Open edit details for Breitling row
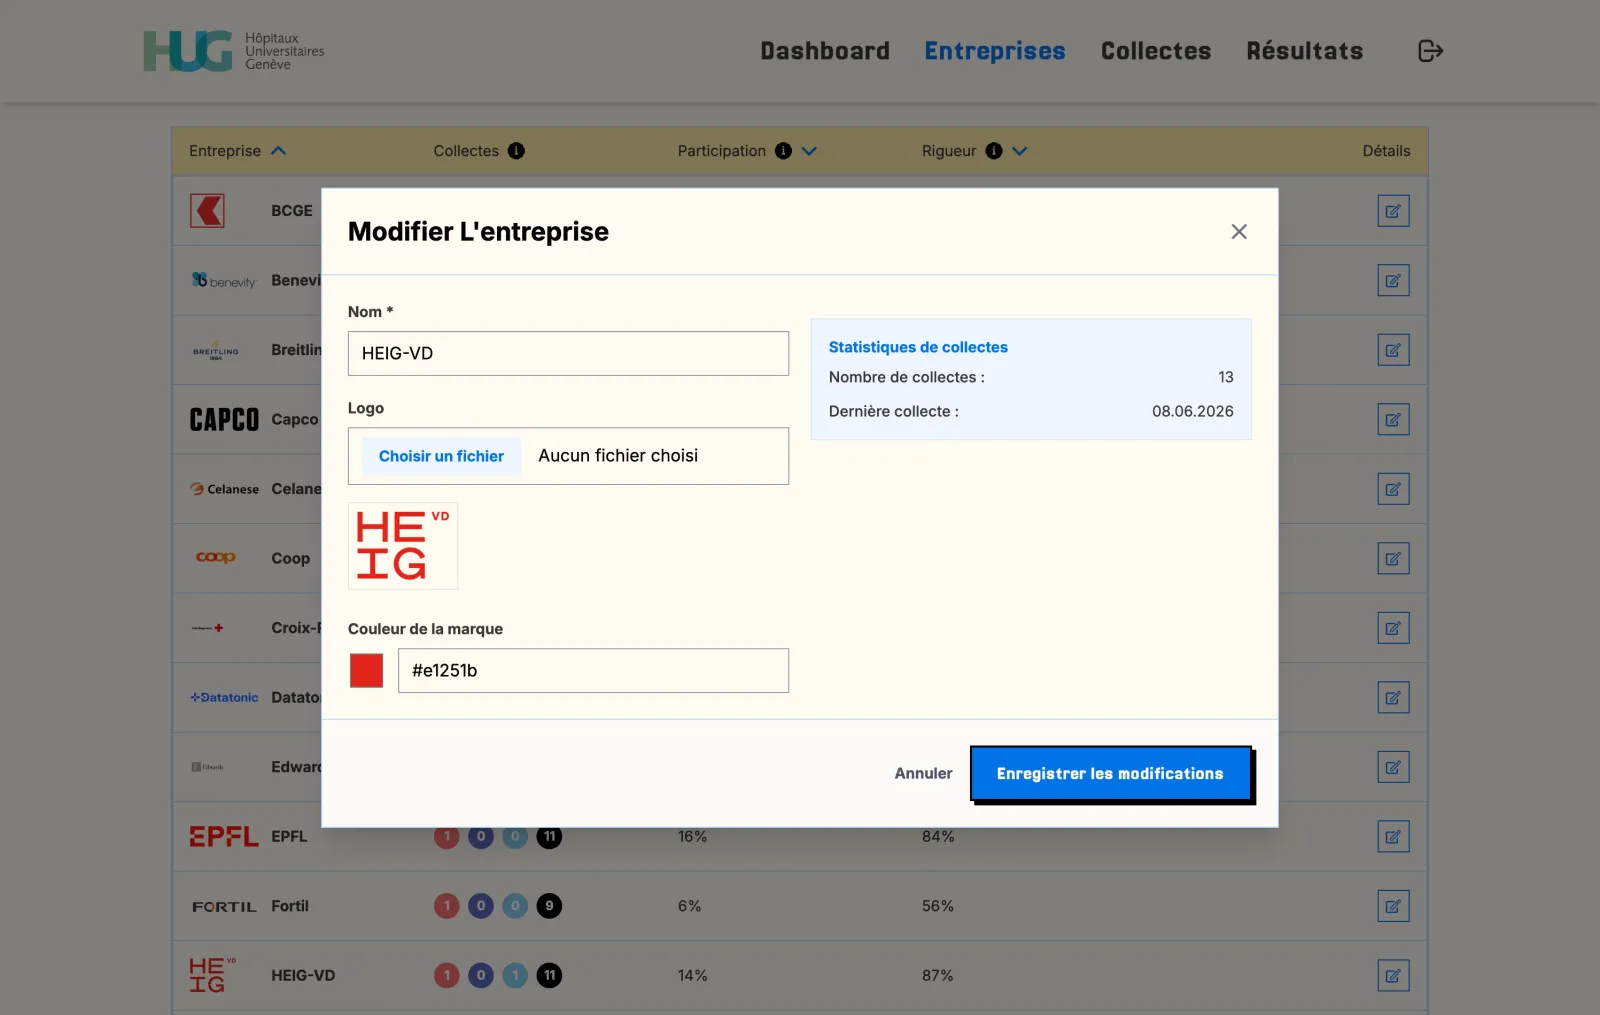The width and height of the screenshot is (1600, 1015). click(1393, 350)
